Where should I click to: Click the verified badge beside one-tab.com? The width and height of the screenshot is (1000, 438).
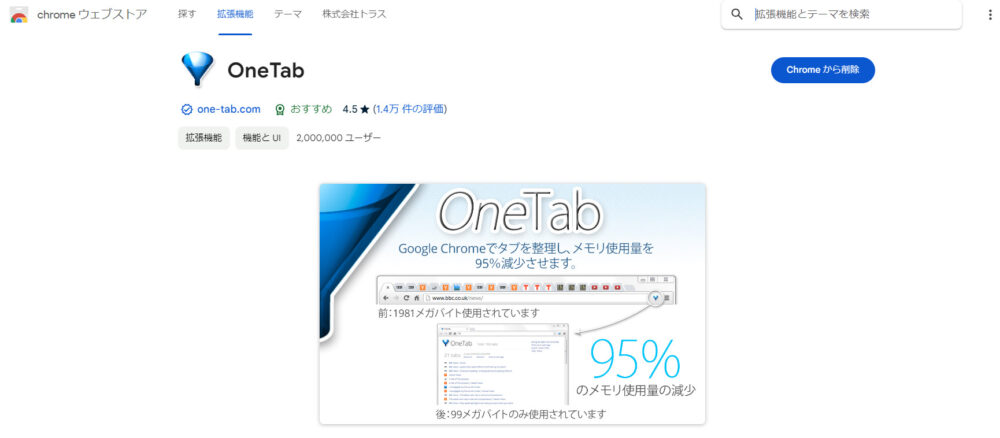click(x=187, y=110)
